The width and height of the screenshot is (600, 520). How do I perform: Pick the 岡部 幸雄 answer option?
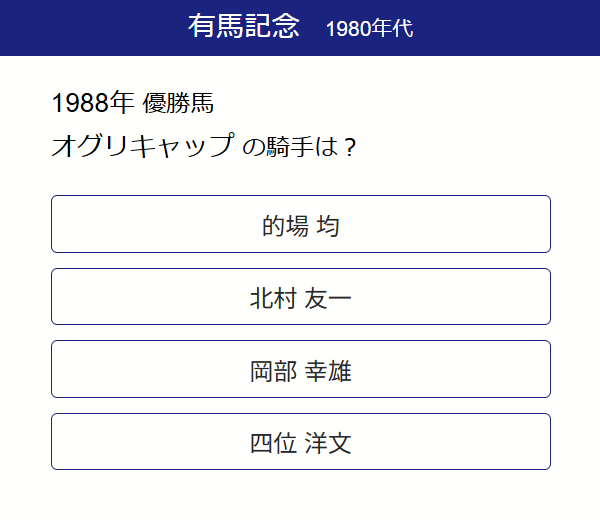click(300, 369)
